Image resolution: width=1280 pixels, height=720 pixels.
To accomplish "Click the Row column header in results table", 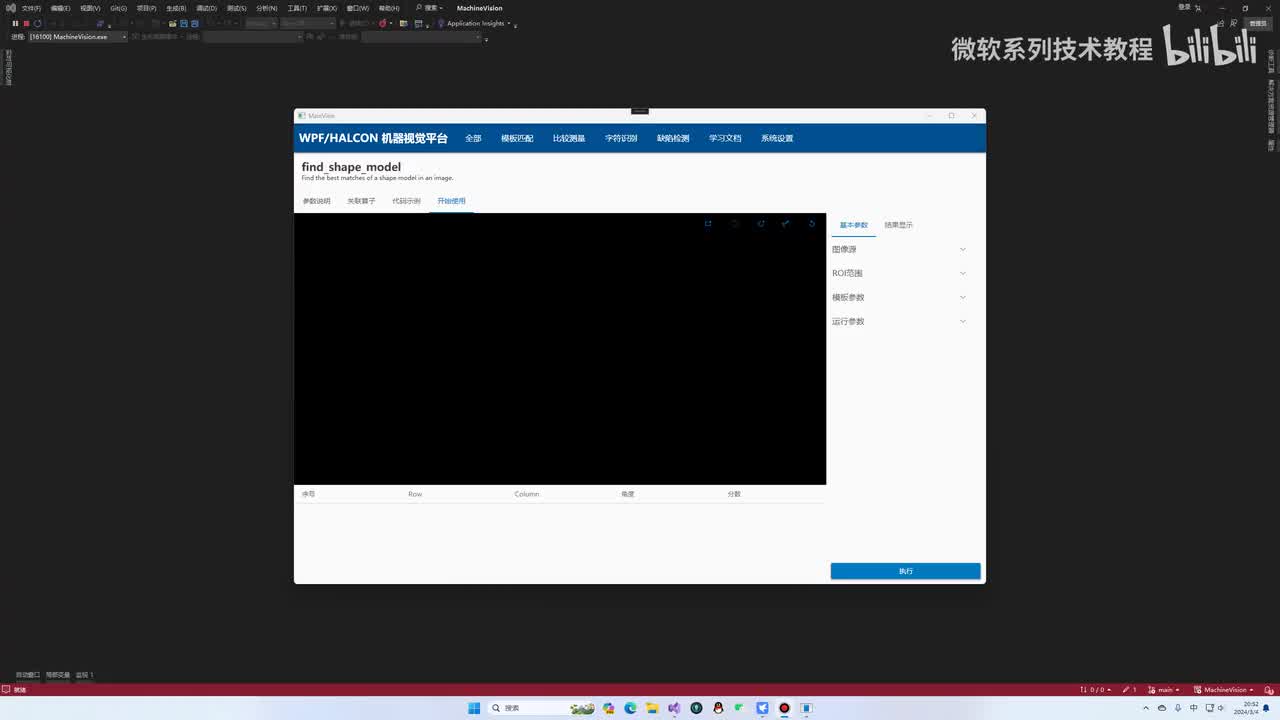I will (415, 494).
